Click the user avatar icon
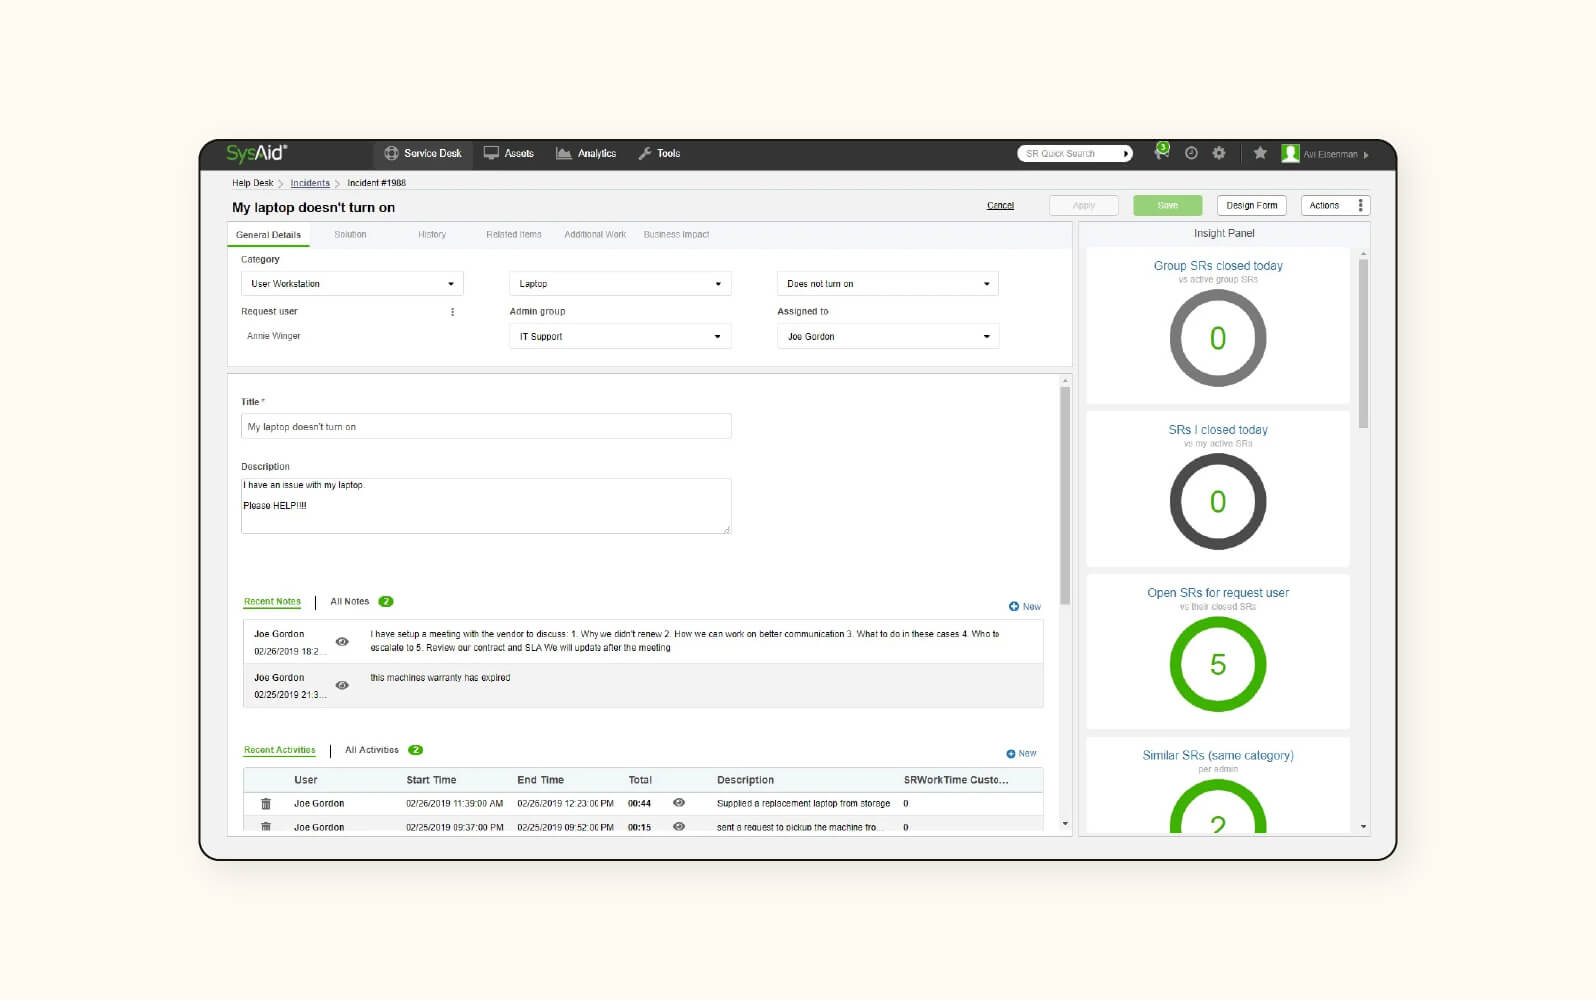The image size is (1596, 1000). click(x=1290, y=153)
